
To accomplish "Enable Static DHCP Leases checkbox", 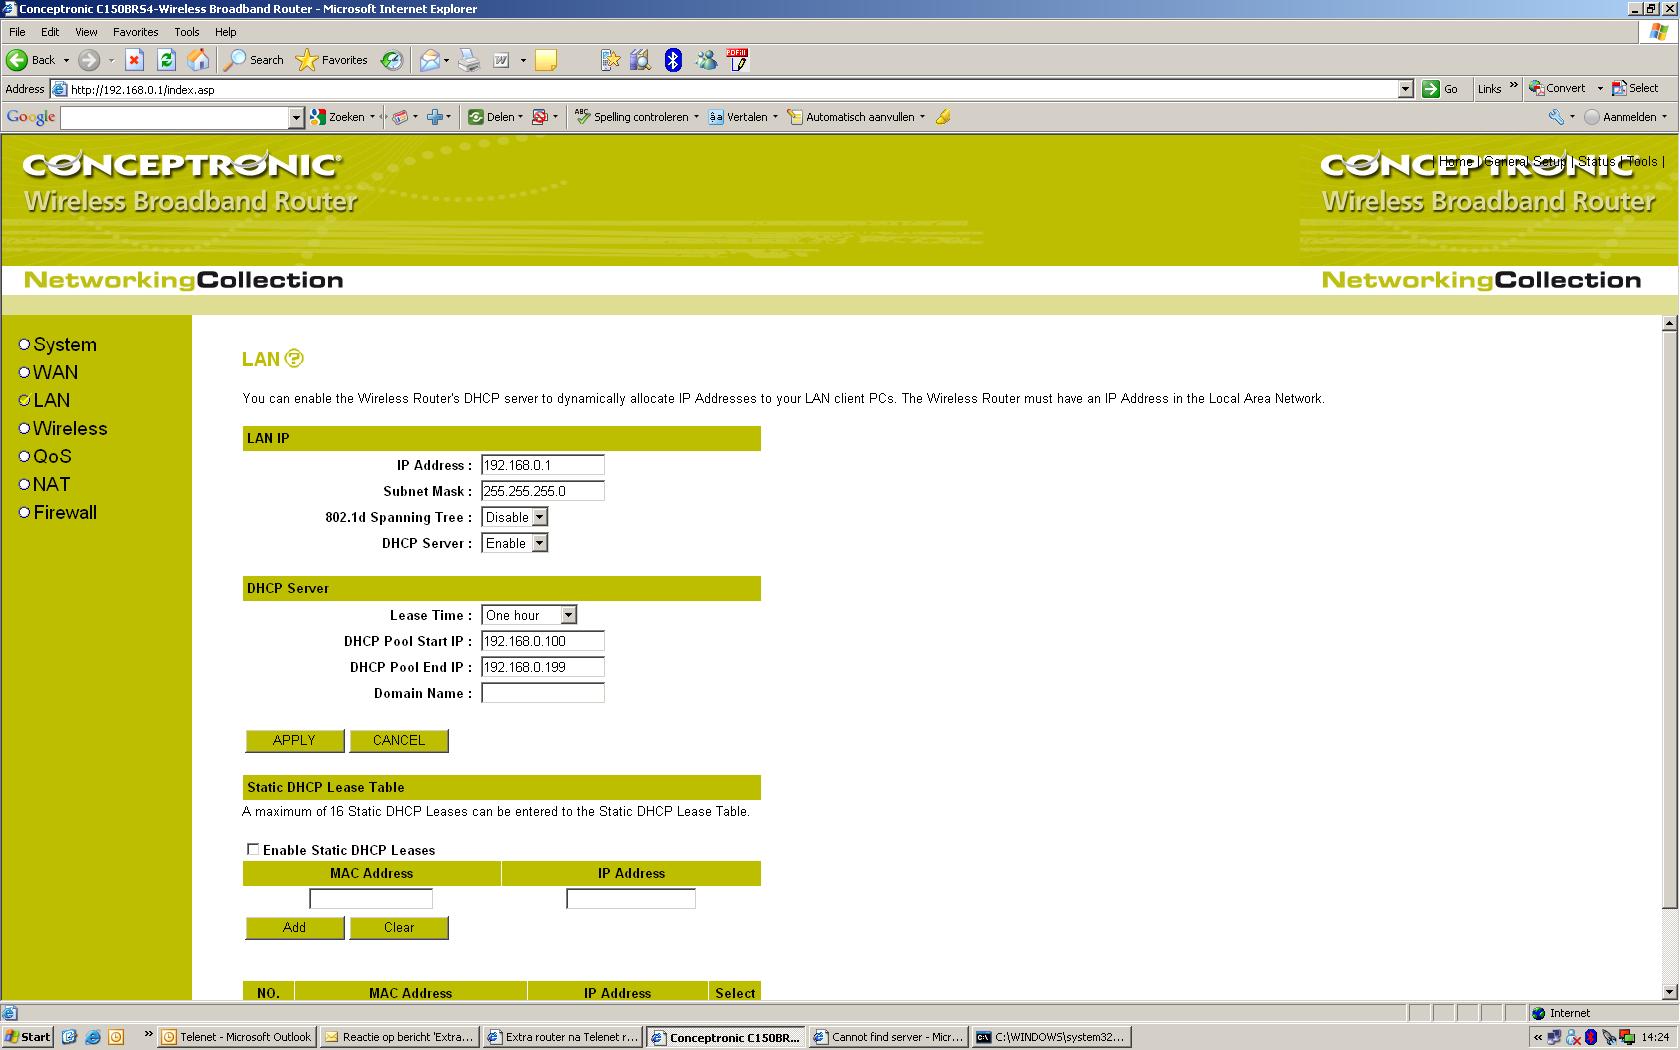I will pos(253,849).
